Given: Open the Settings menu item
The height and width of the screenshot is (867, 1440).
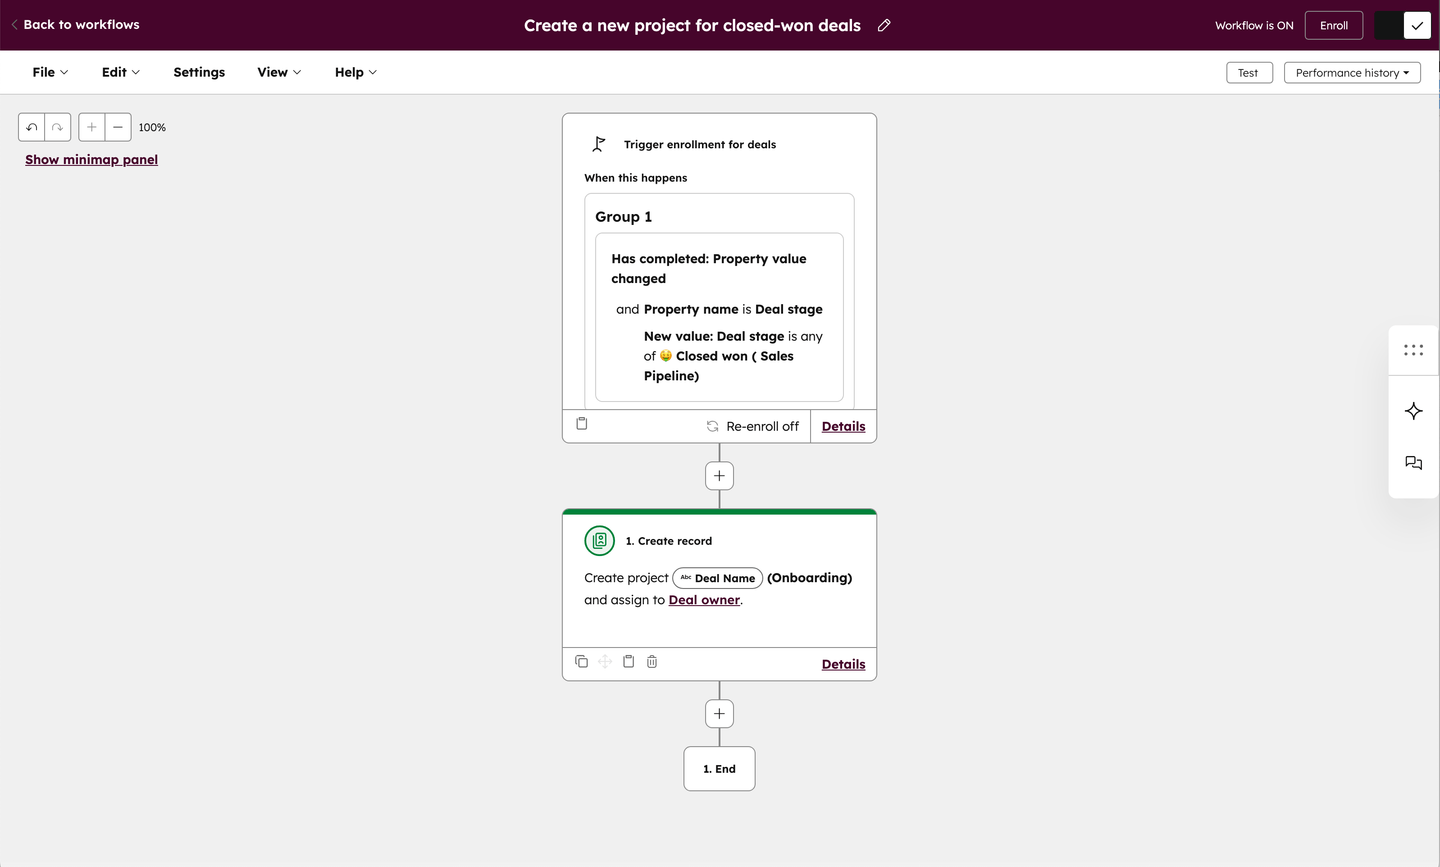Looking at the screenshot, I should point(199,72).
